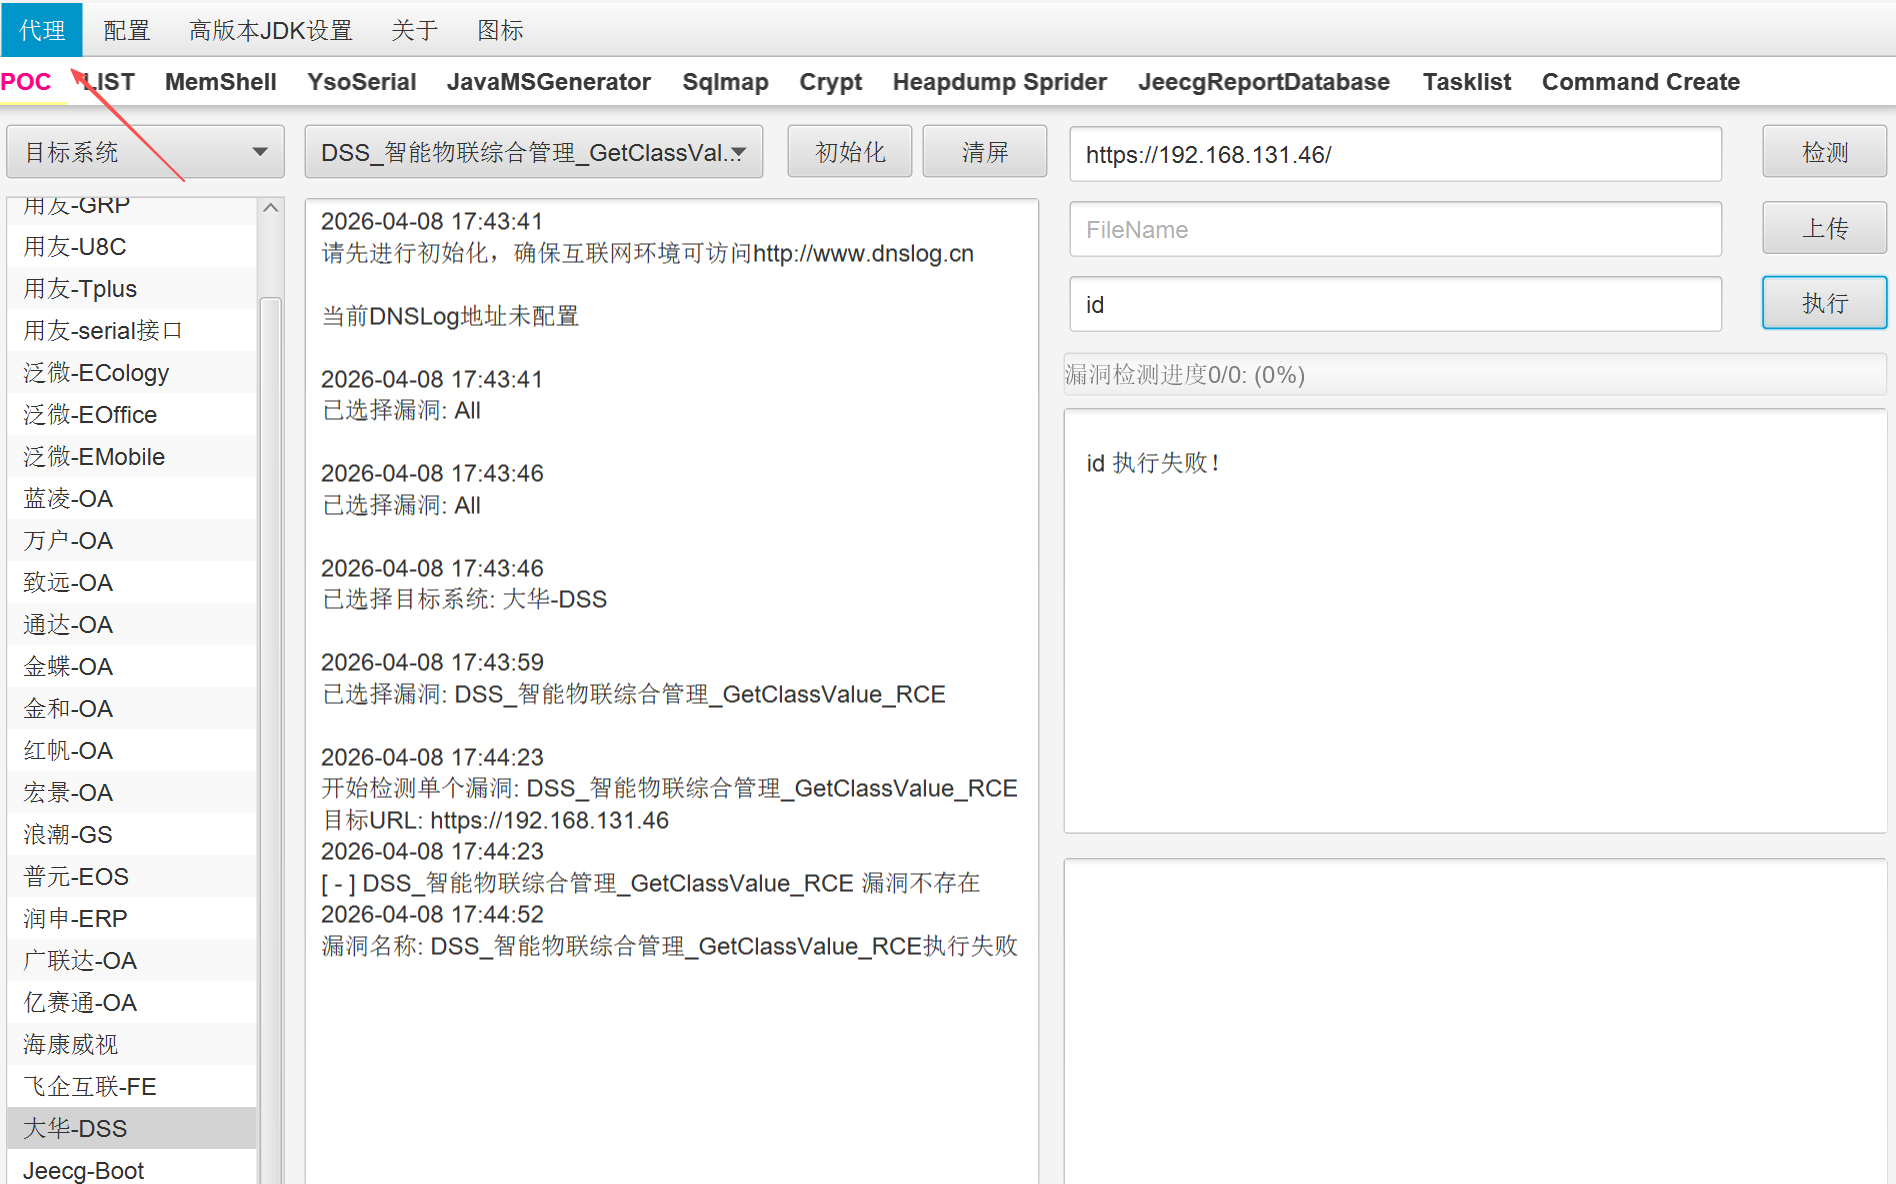Run the command with 执行 button
Viewport: 1896px width, 1184px height.
click(1823, 303)
